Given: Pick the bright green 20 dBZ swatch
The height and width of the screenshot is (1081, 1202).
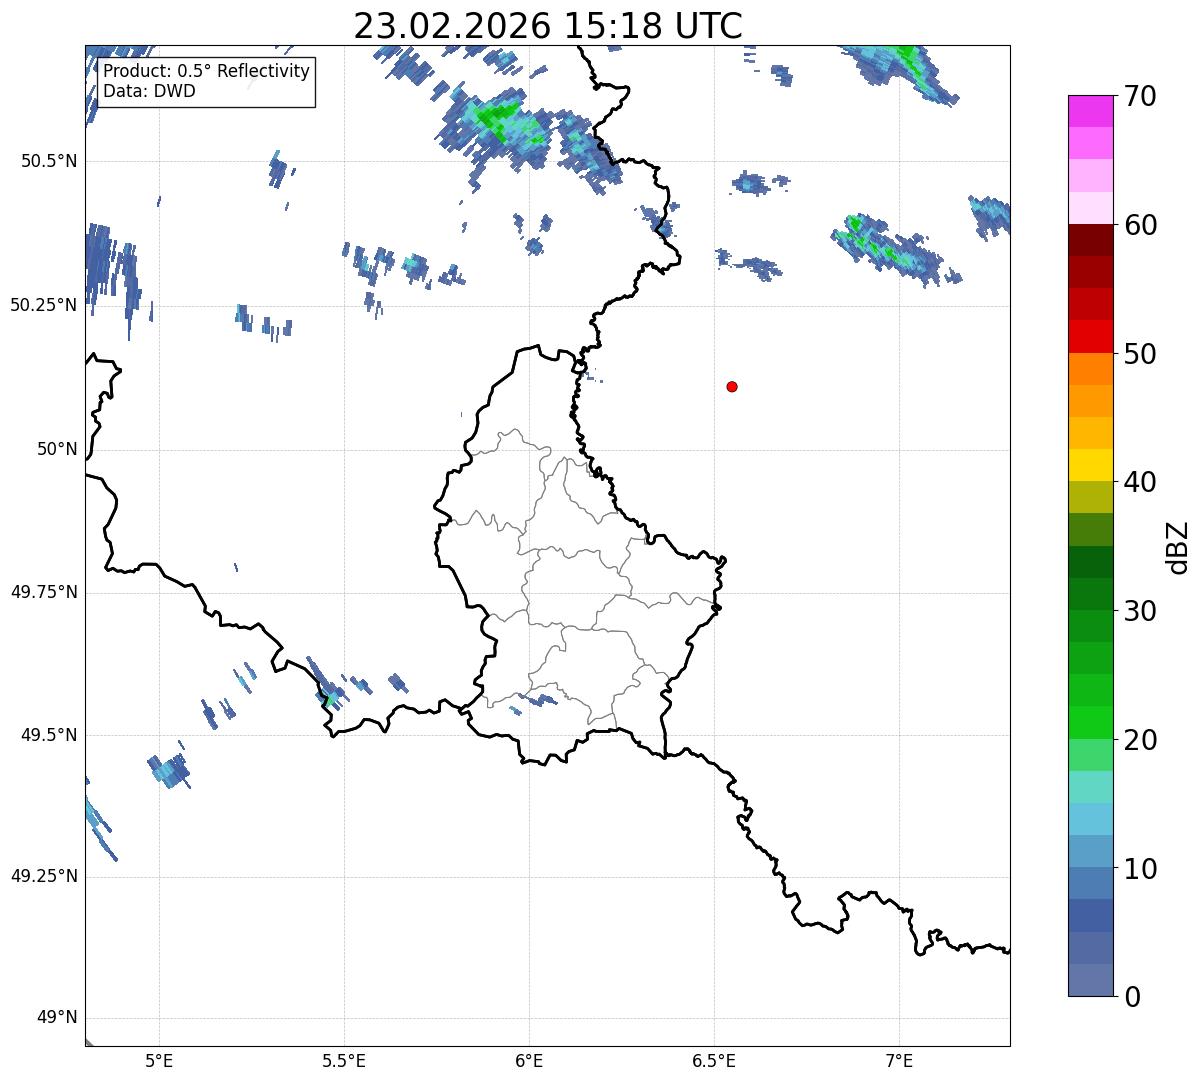Looking at the screenshot, I should click(1090, 722).
